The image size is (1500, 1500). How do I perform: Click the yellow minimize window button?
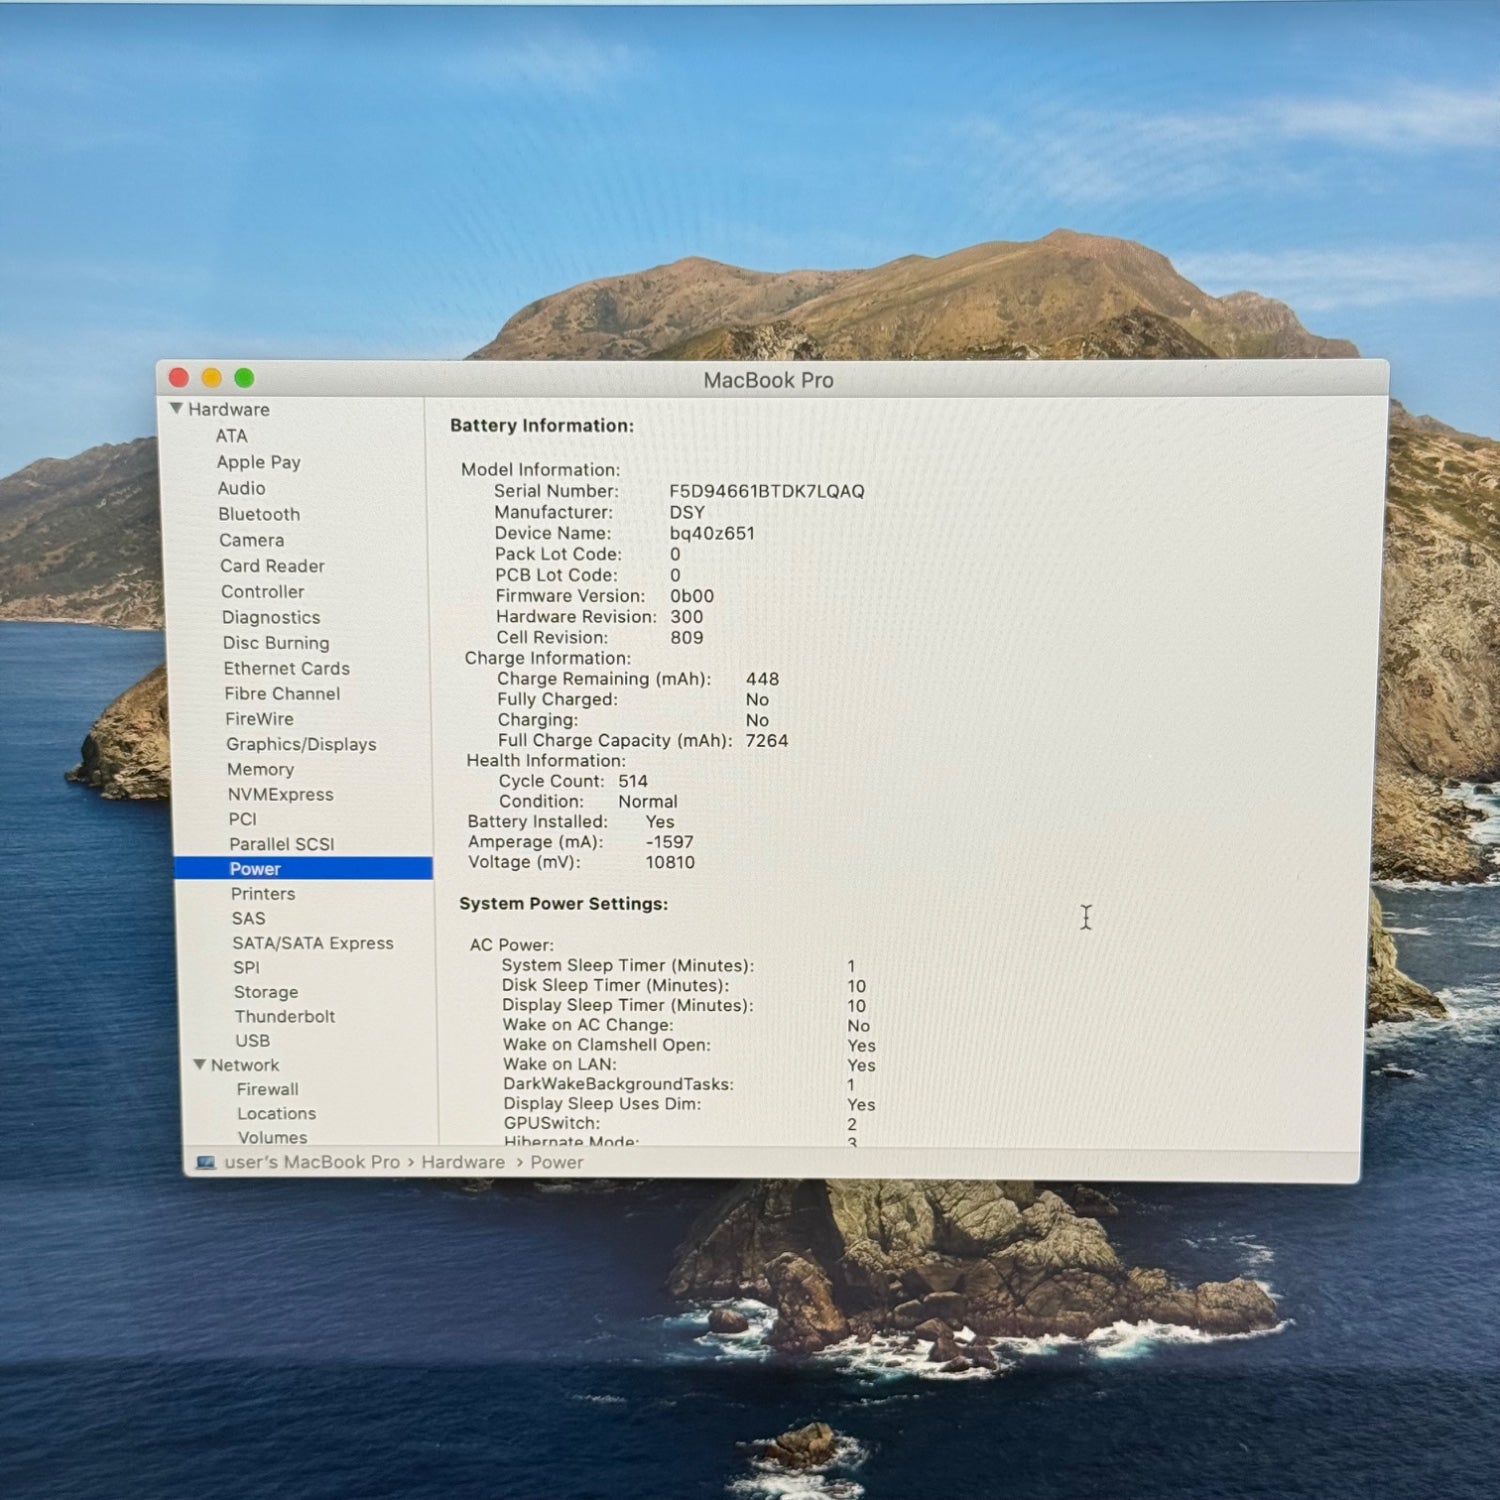(x=211, y=378)
